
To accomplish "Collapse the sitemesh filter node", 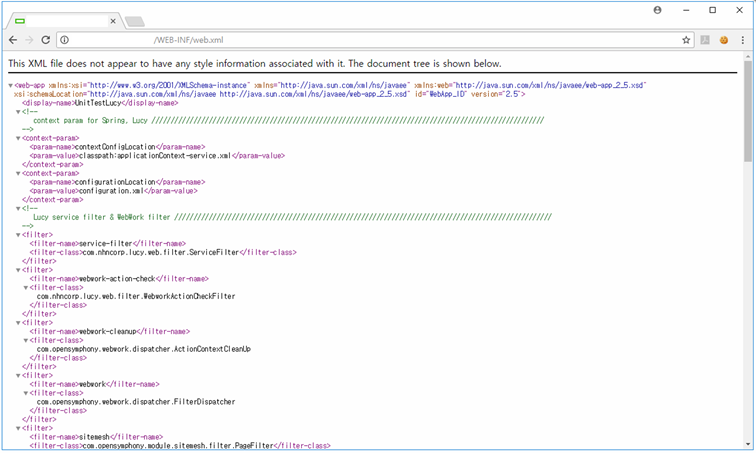I will pos(18,428).
